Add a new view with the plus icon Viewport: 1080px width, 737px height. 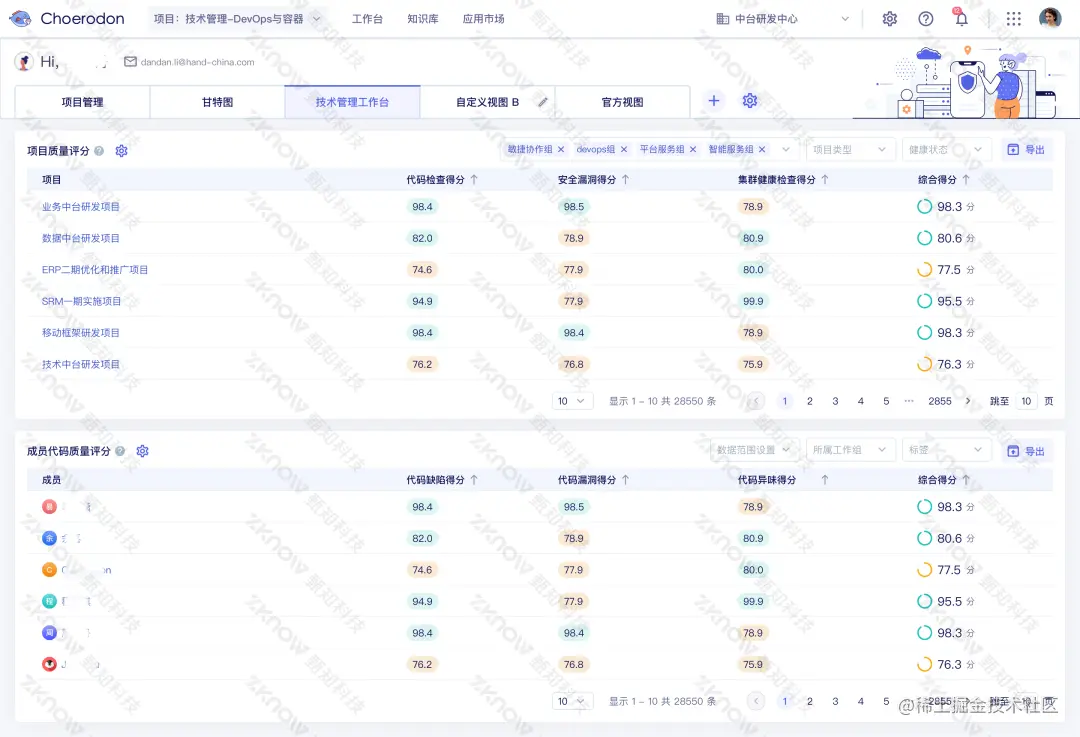(714, 101)
